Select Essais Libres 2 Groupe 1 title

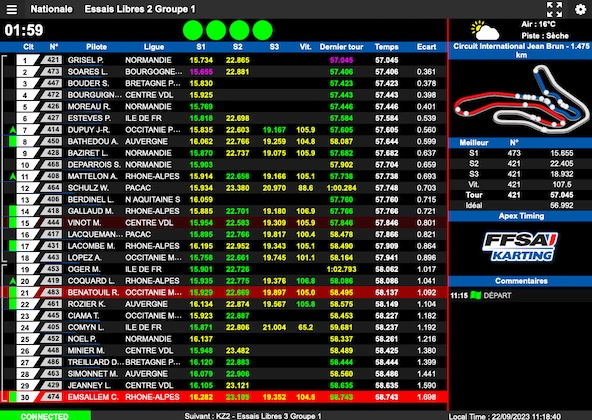[140, 9]
